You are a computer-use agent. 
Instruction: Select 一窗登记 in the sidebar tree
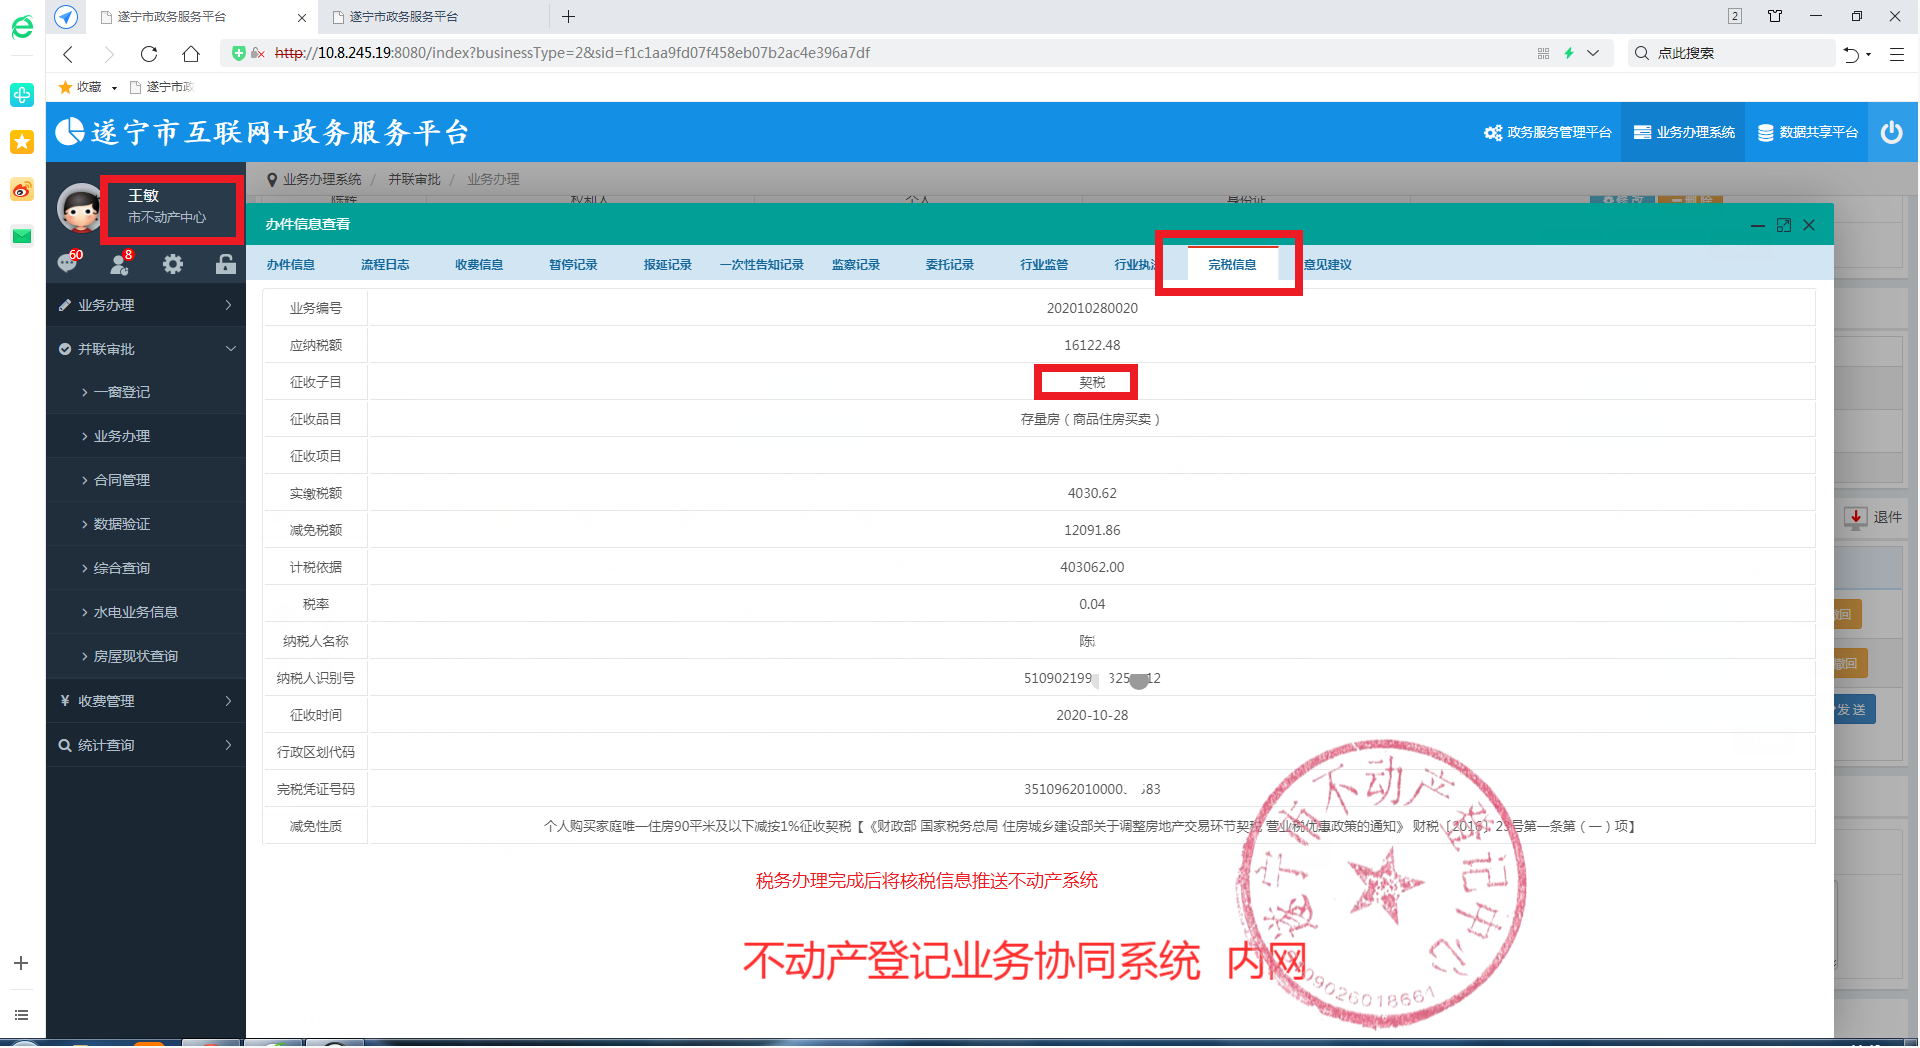[122, 393]
